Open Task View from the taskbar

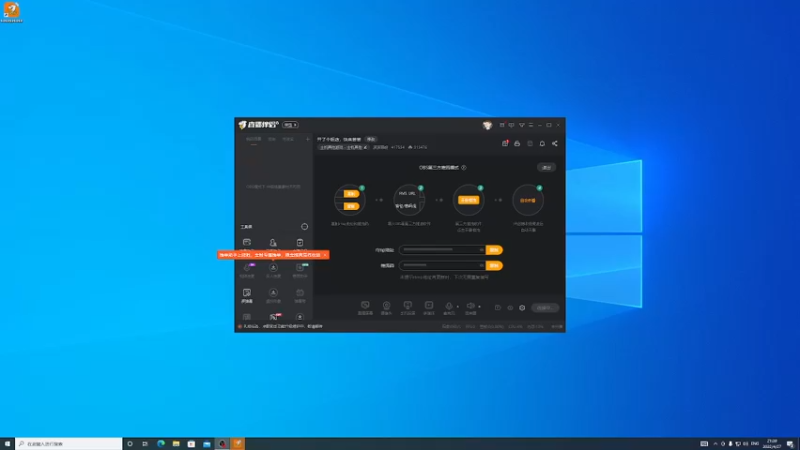[145, 444]
